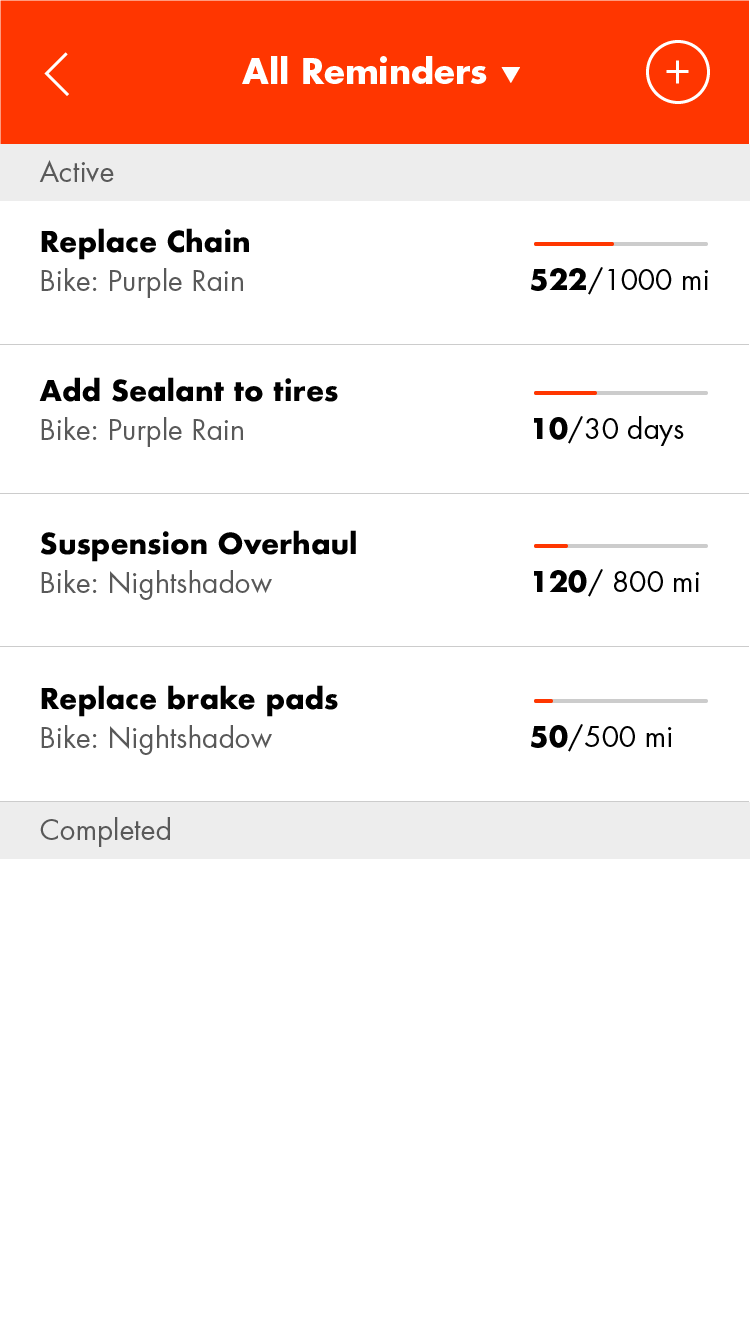Expand the Completed section header
750x1334 pixels.
pyautogui.click(x=105, y=830)
